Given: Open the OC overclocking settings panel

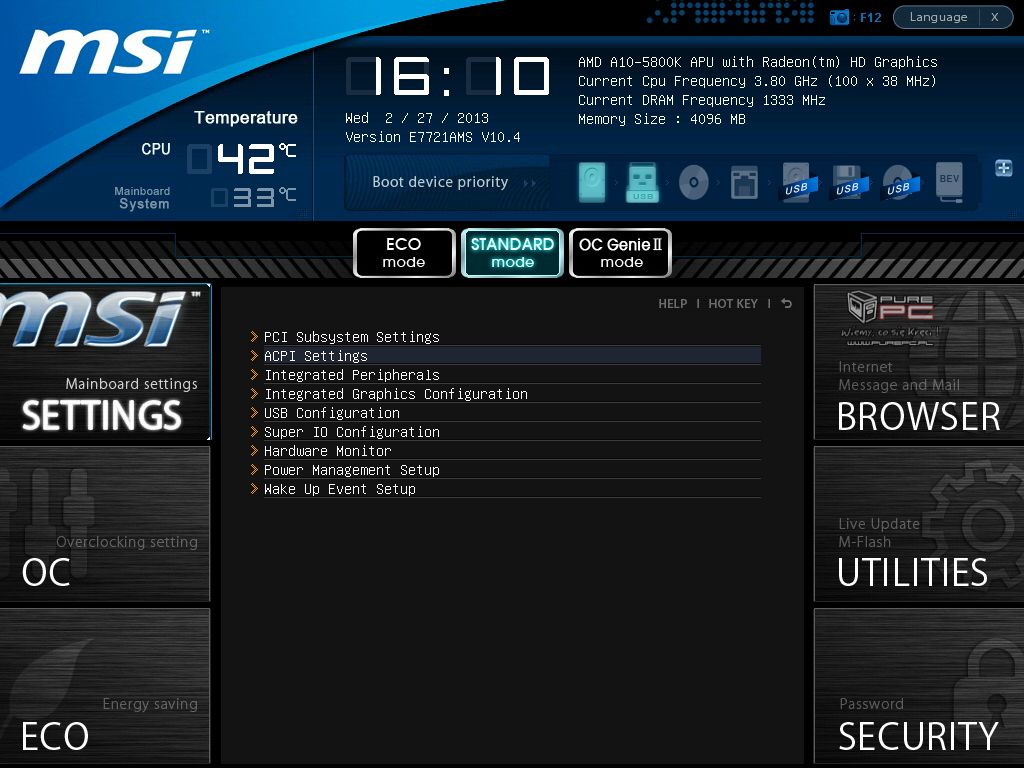Looking at the screenshot, I should pyautogui.click(x=105, y=524).
